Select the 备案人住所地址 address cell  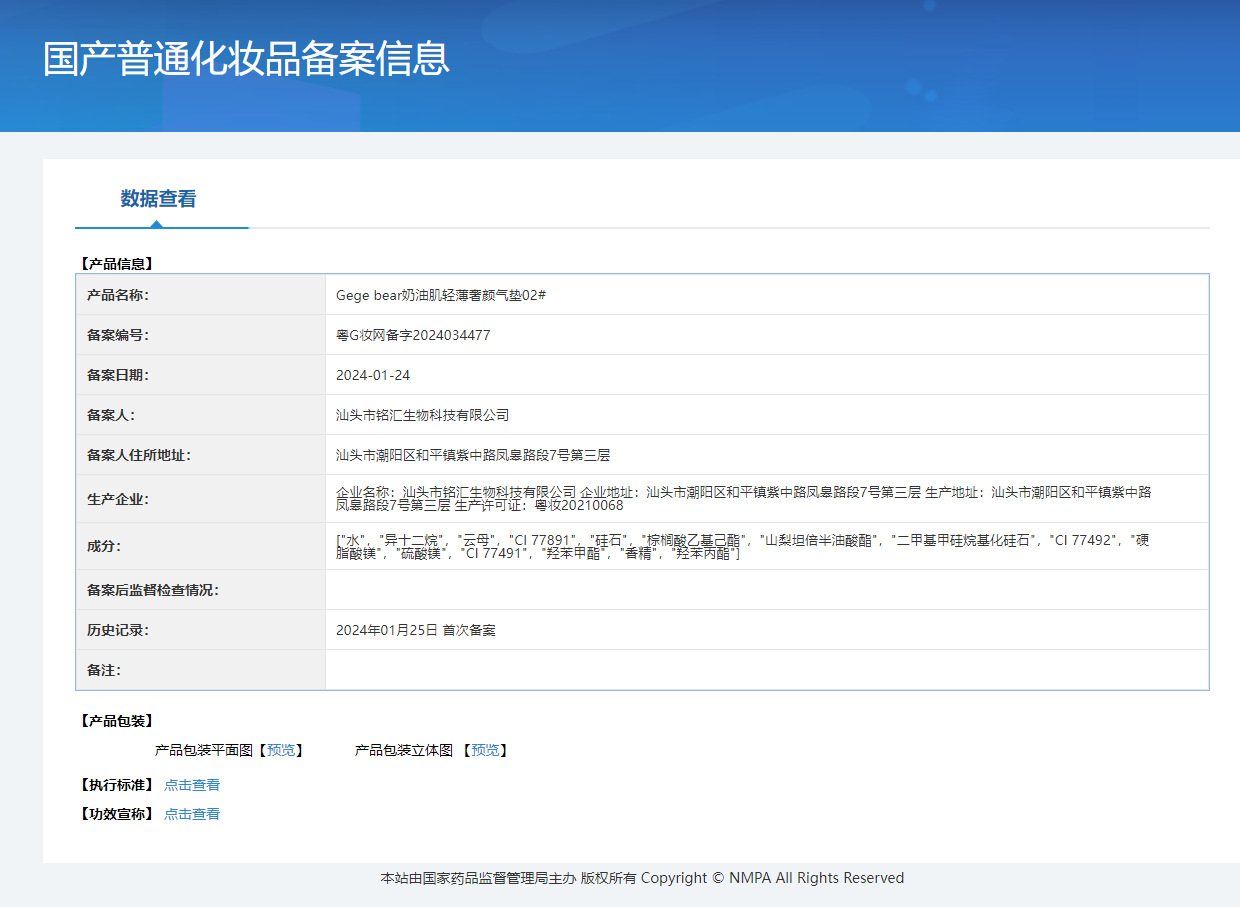tap(475, 454)
